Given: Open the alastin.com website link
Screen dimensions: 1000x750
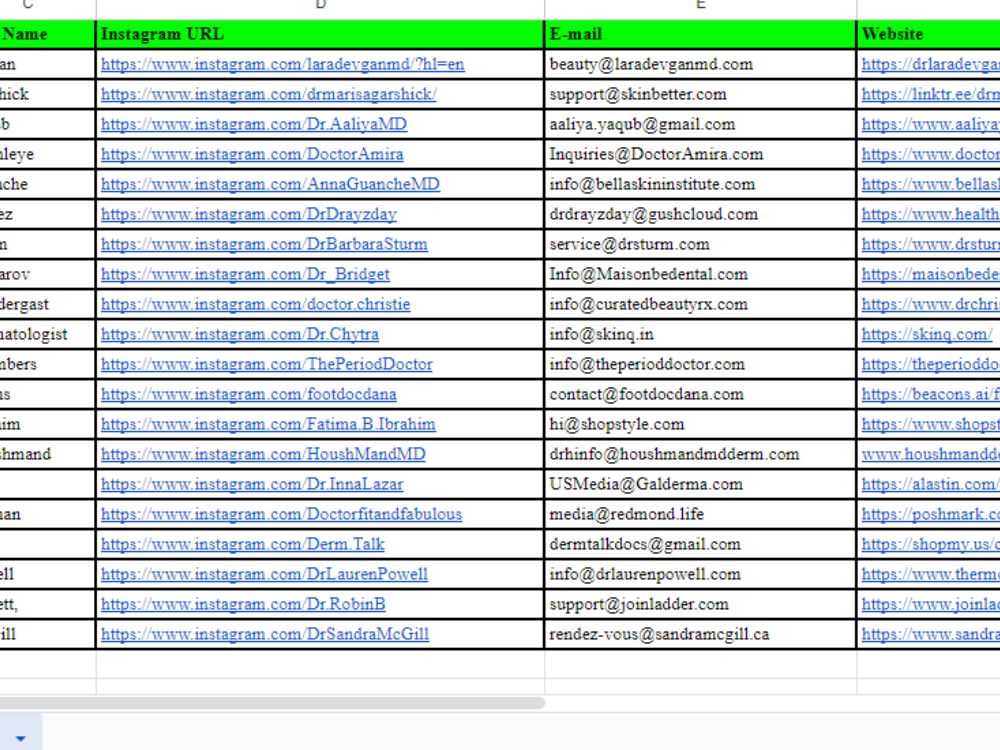Looking at the screenshot, I should [930, 484].
